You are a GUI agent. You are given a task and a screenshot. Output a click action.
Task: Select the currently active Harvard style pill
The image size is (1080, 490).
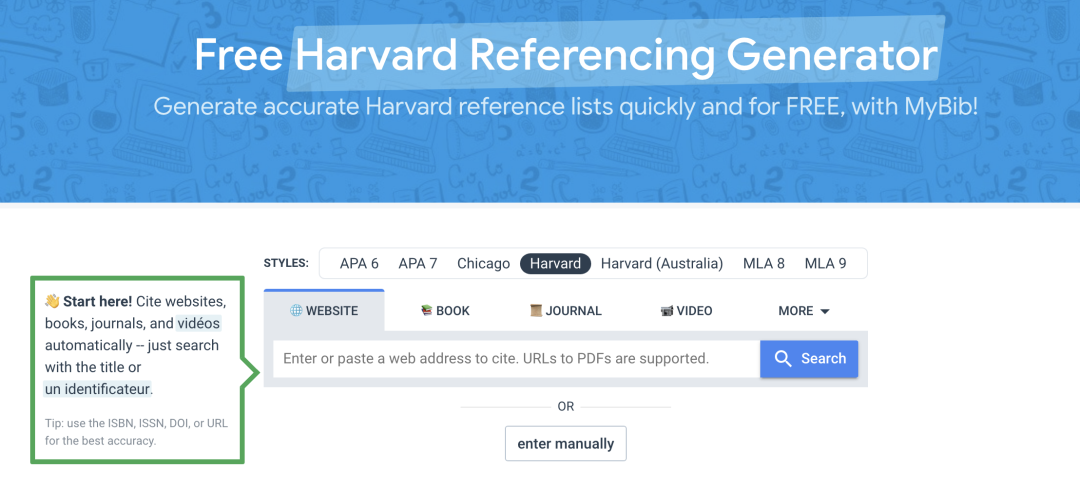click(556, 264)
